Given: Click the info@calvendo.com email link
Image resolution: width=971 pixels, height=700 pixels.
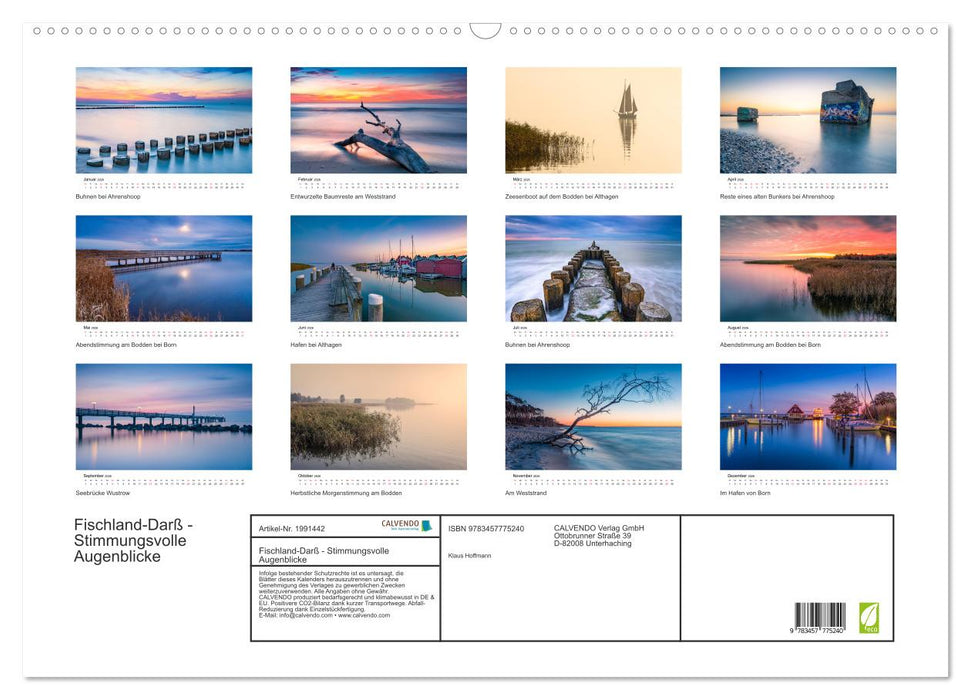Looking at the screenshot, I should (x=302, y=614).
